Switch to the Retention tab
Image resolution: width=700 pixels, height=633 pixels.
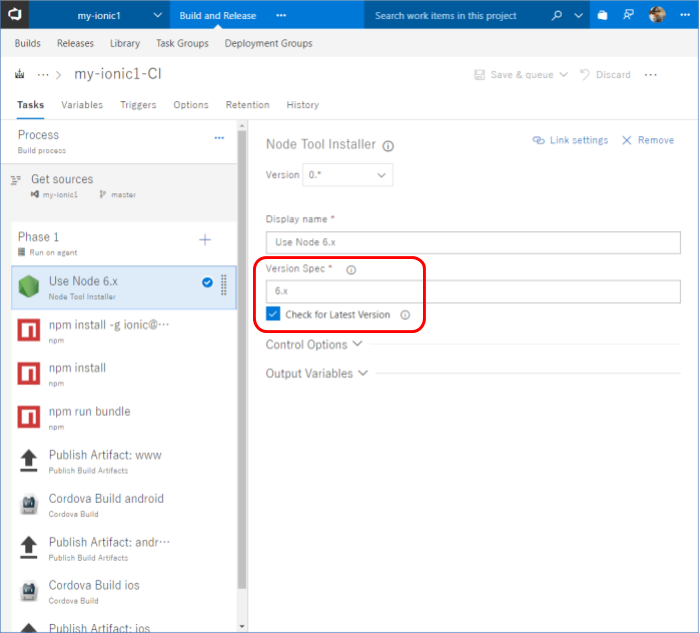(247, 105)
